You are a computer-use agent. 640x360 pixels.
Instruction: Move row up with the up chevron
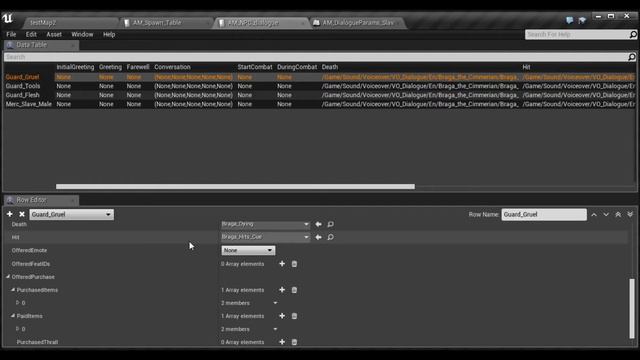tap(594, 214)
